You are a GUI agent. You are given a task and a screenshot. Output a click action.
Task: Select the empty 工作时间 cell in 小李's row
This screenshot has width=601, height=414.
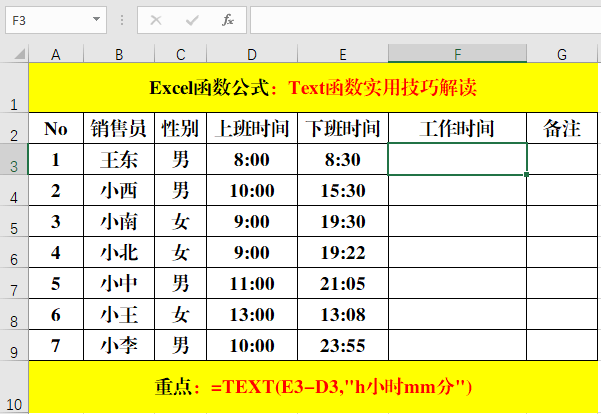[458, 345]
